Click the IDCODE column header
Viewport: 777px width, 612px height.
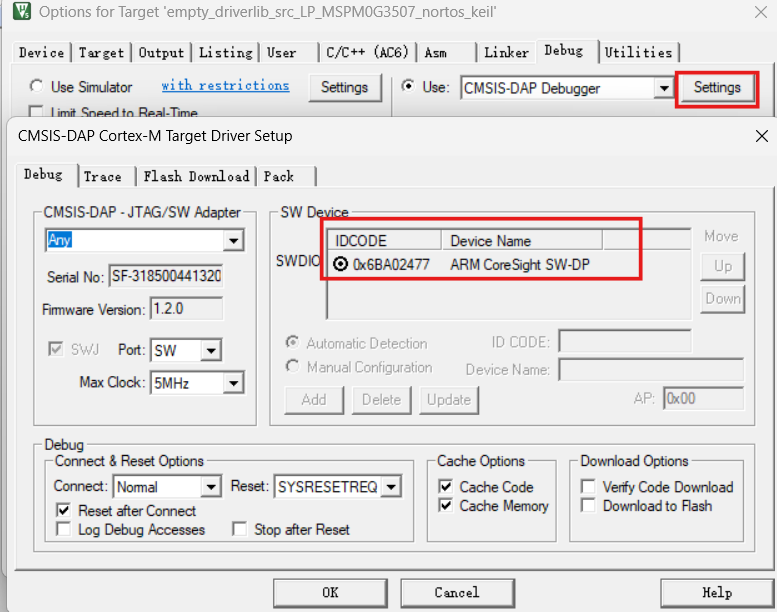coord(385,240)
